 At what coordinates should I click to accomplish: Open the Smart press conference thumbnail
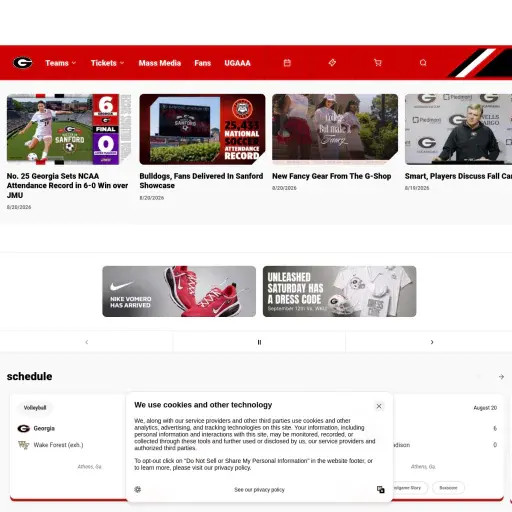(x=458, y=129)
